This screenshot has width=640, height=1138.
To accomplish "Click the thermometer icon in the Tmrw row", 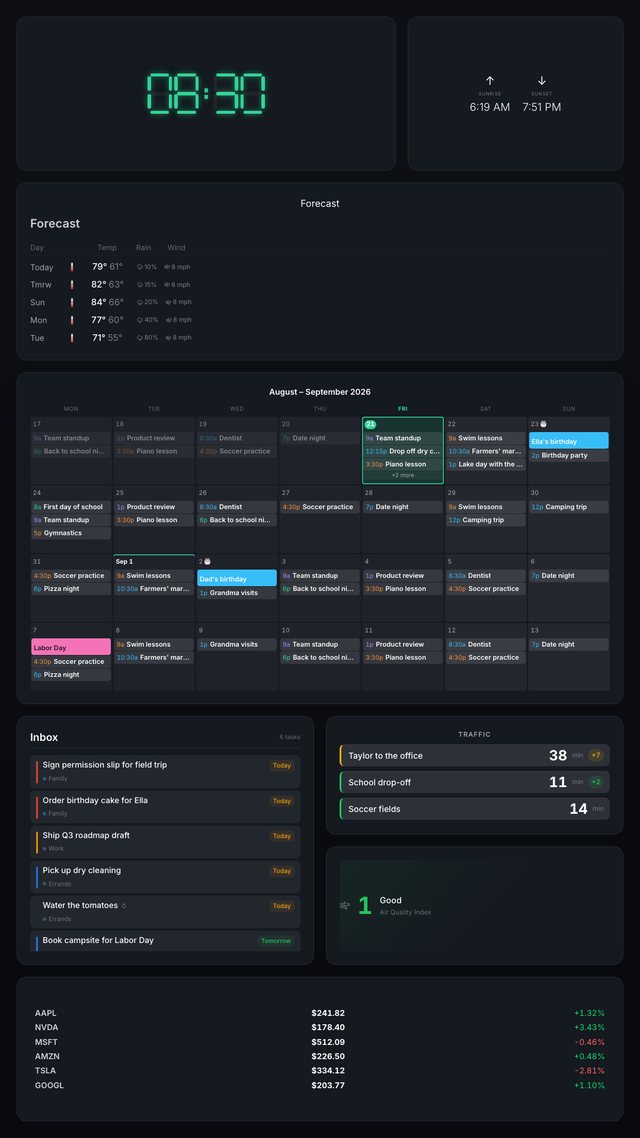I will point(72,284).
